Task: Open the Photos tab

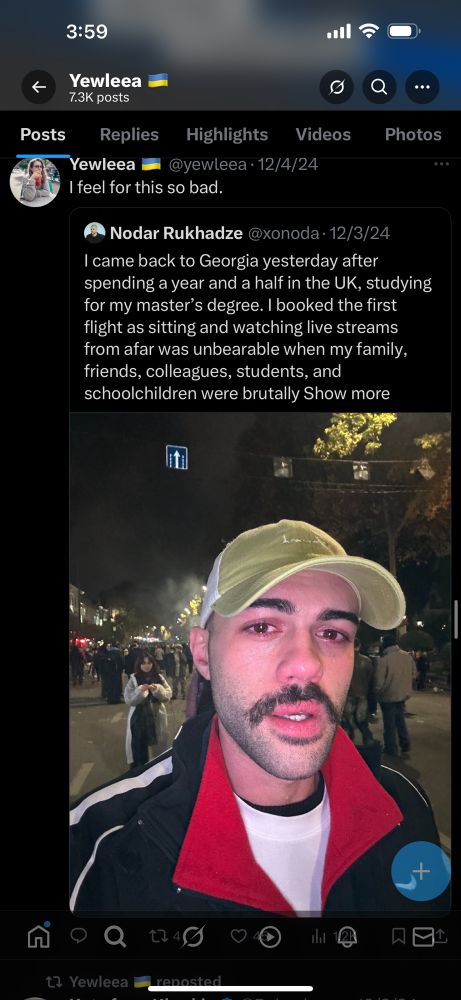Action: pos(413,135)
